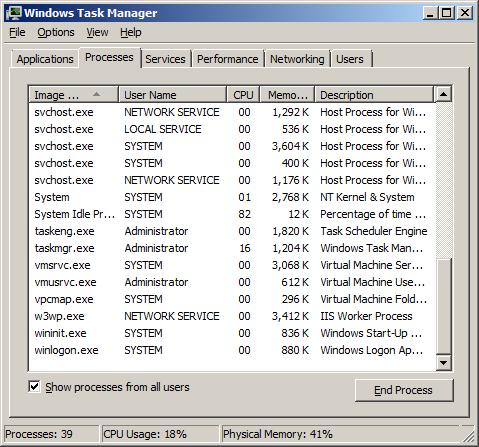Select the vpcmap.exe process
The height and width of the screenshot is (447, 479).
(232, 299)
